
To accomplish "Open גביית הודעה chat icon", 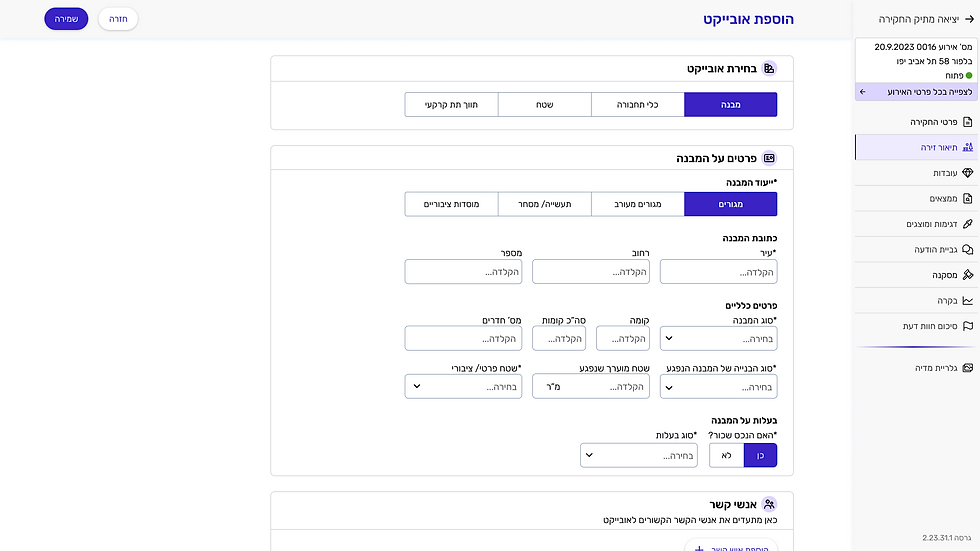I will 966,250.
